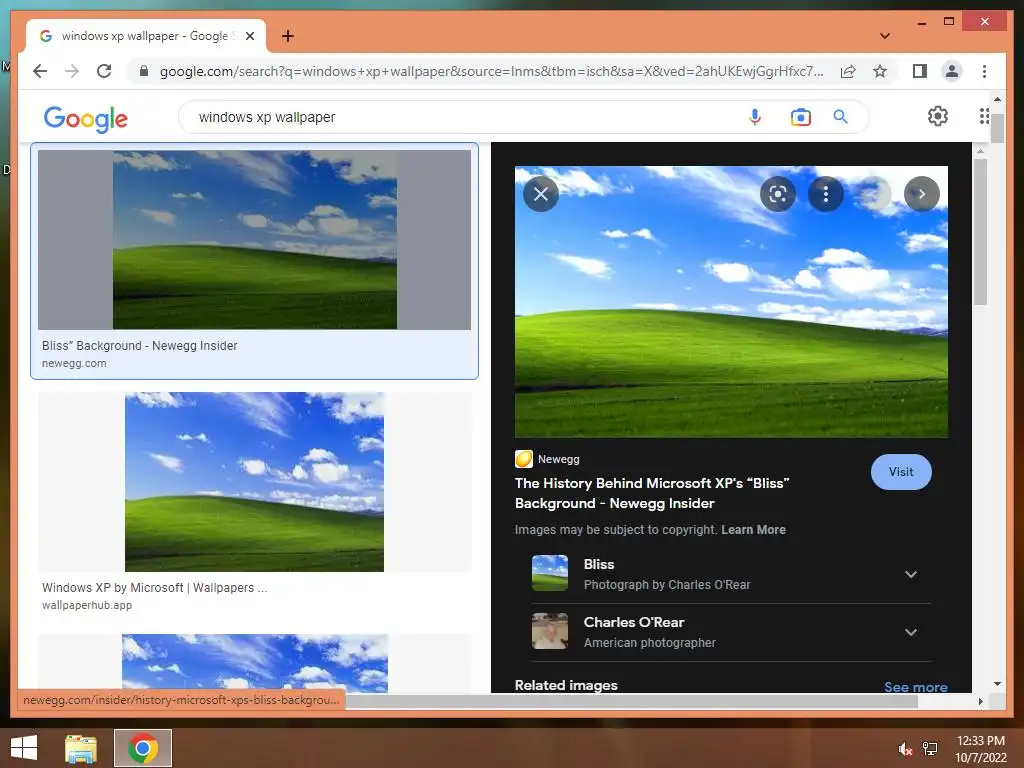Click the address bar URL
Viewport: 1024px width, 768px height.
pos(491,71)
